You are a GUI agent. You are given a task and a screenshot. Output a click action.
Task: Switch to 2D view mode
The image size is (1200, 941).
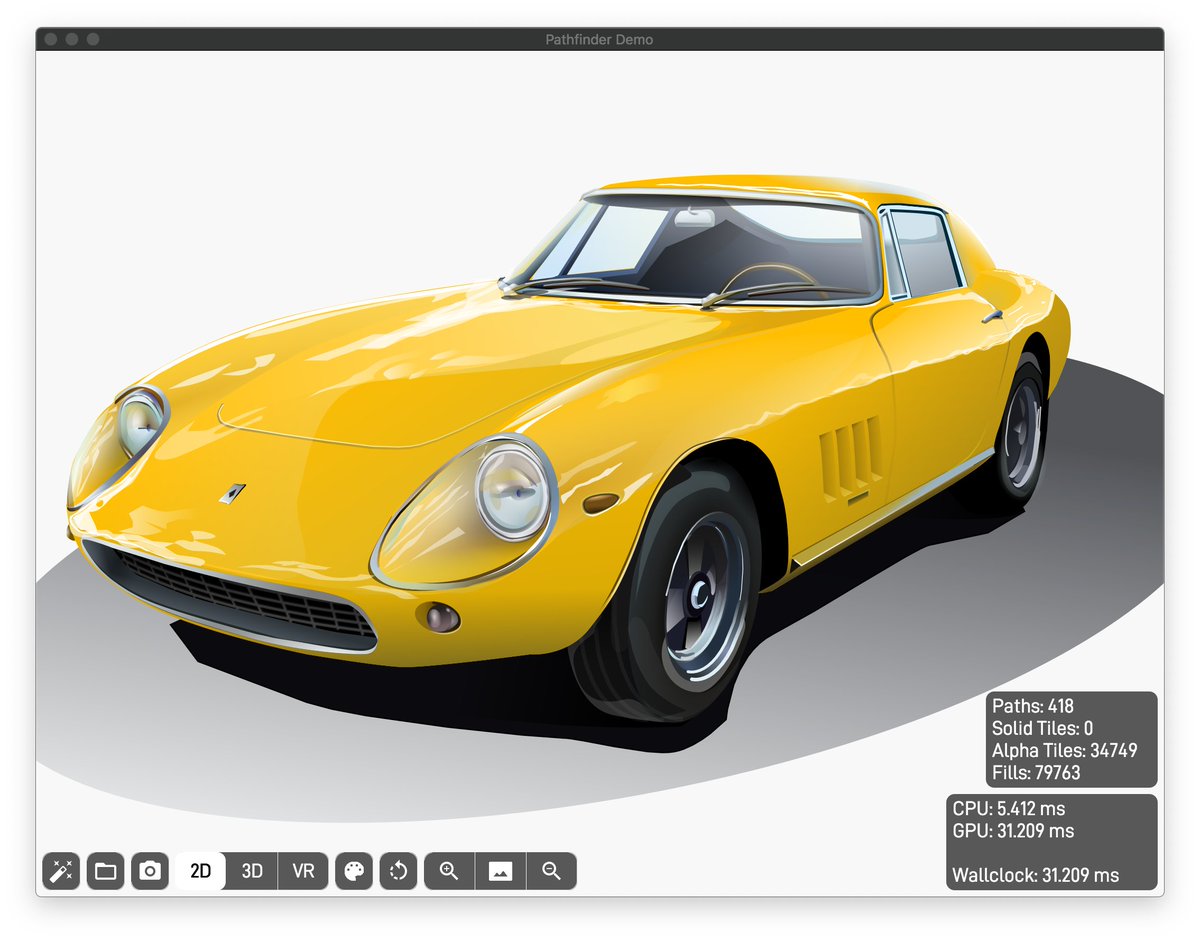(x=201, y=871)
